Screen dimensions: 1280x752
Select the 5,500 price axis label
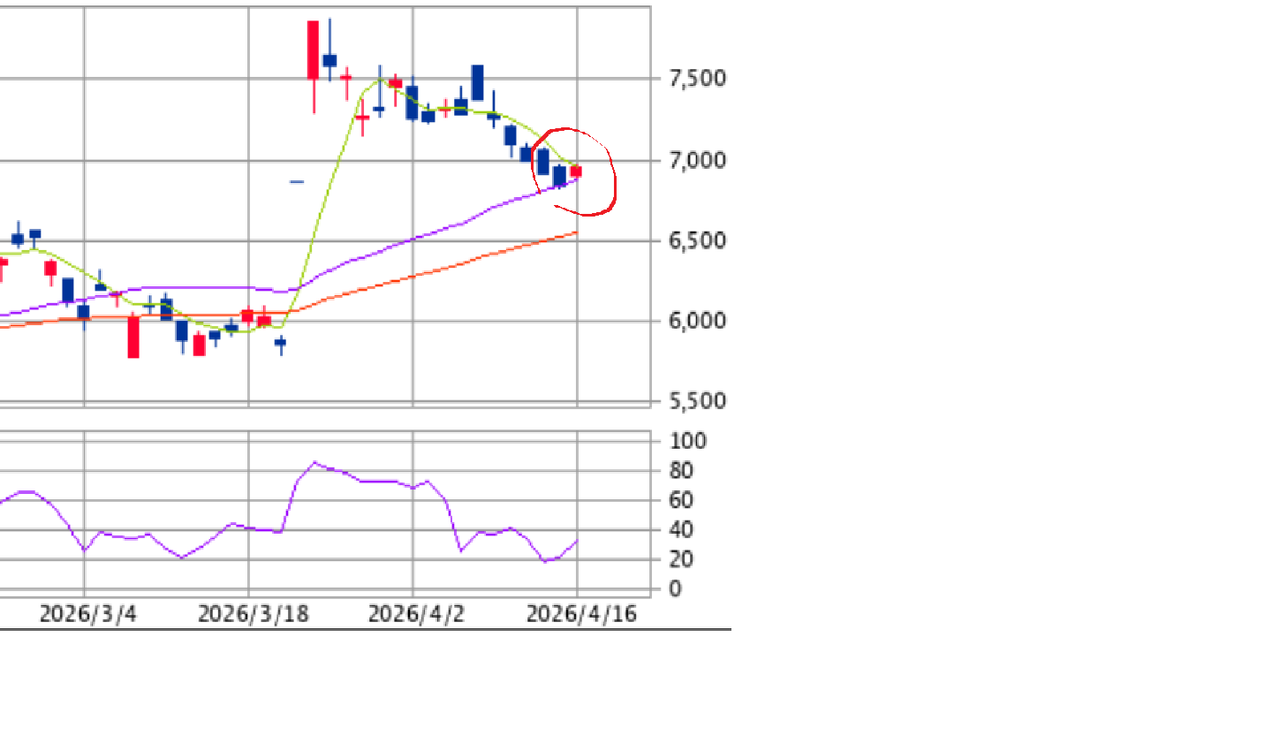tap(697, 401)
